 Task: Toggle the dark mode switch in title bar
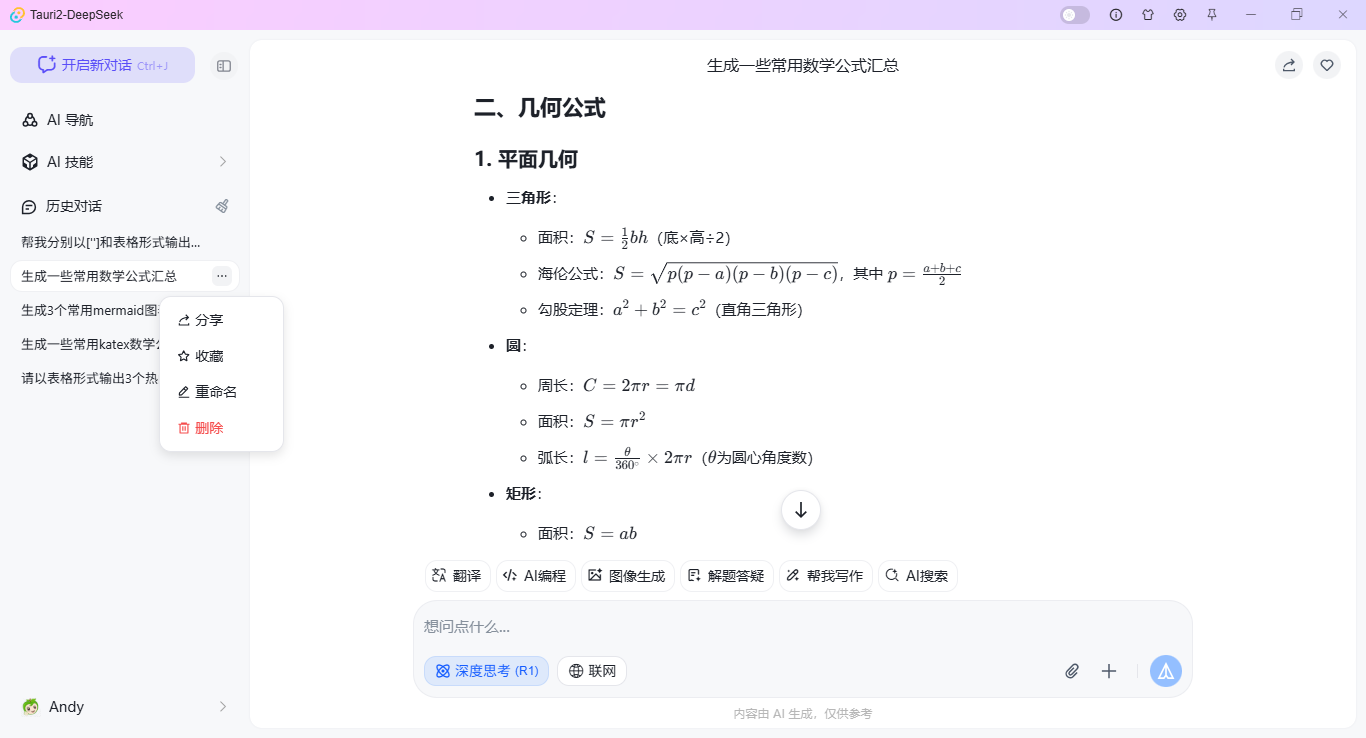coord(1074,15)
